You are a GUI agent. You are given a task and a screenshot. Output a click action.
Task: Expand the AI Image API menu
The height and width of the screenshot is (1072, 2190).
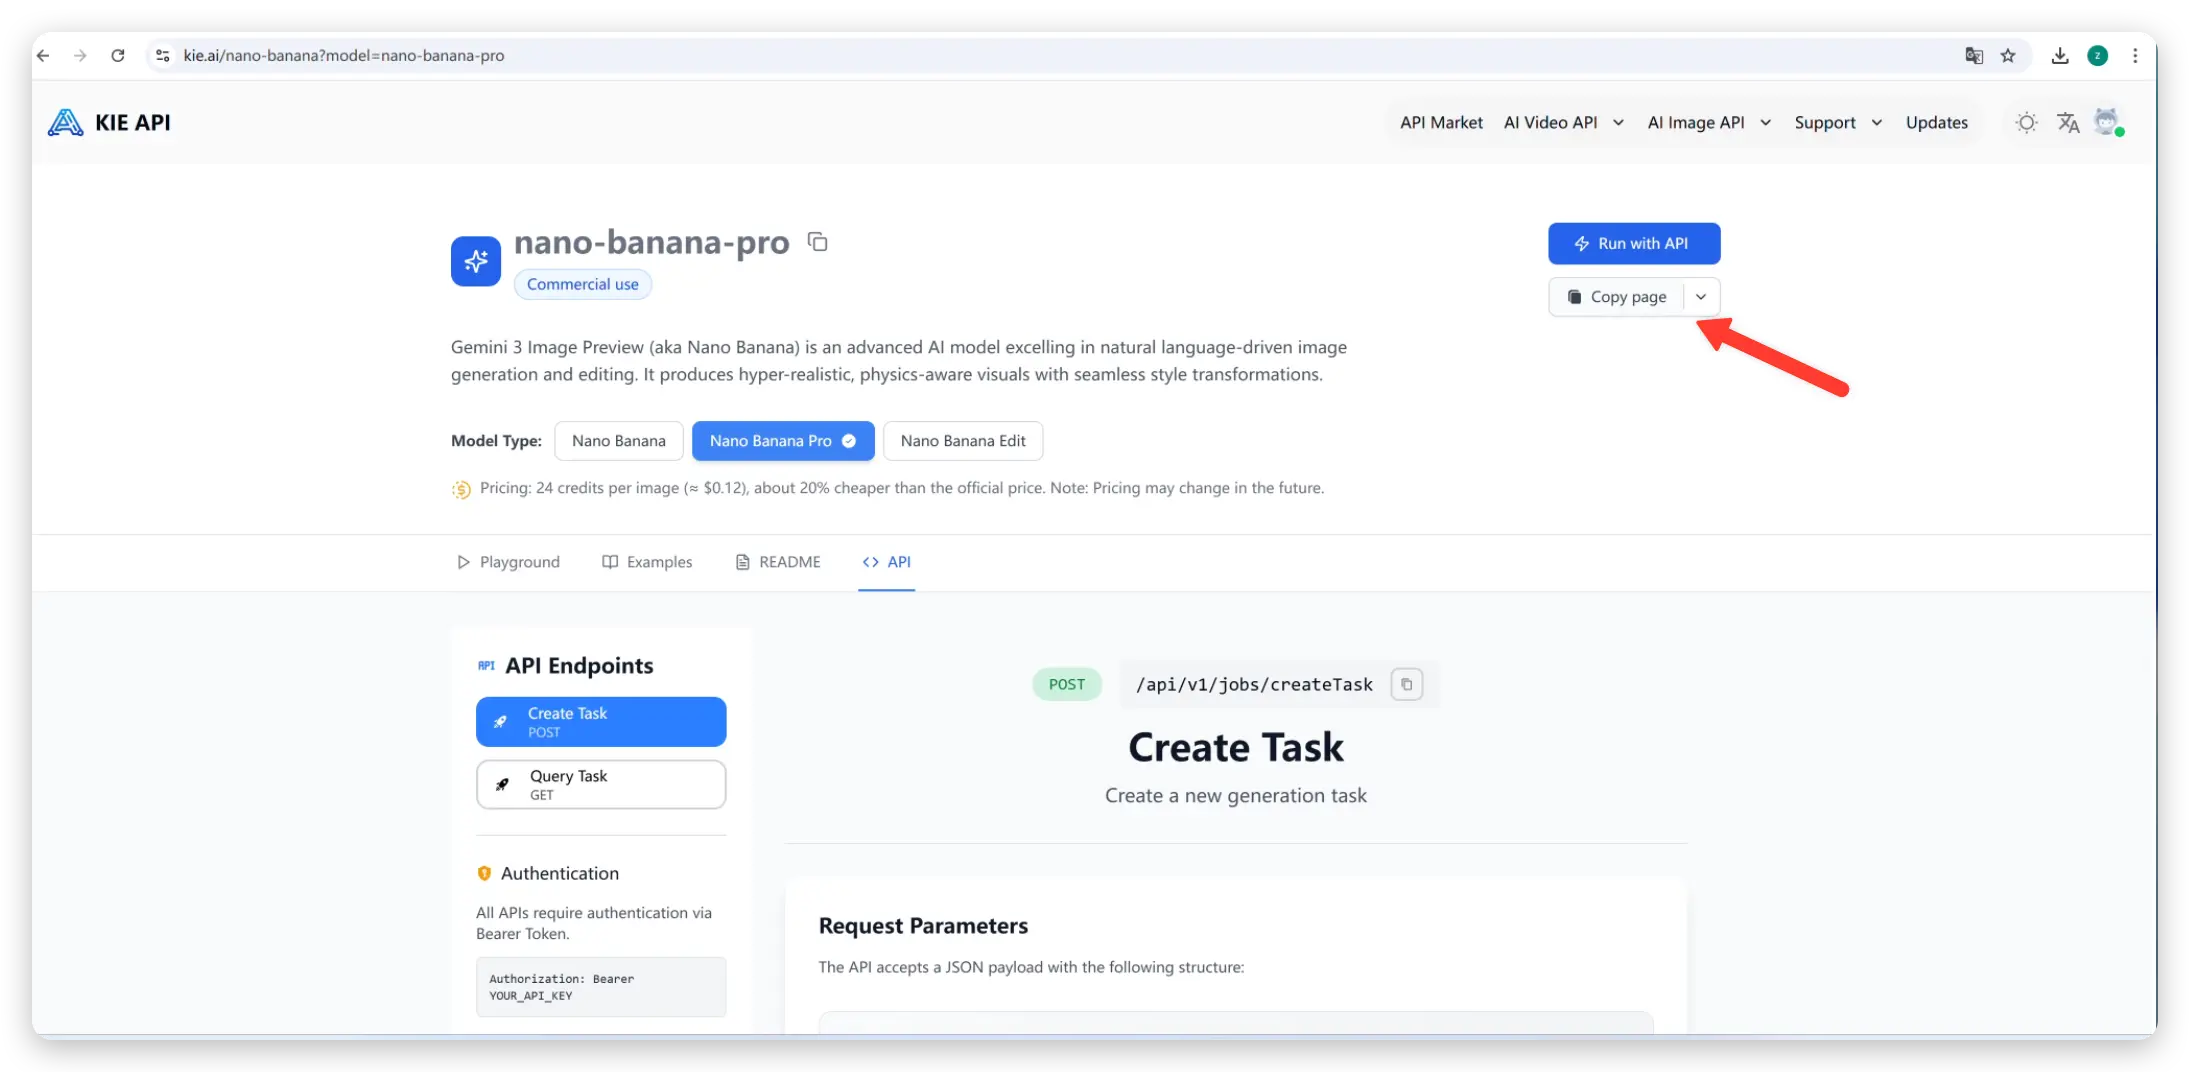pyautogui.click(x=1710, y=122)
